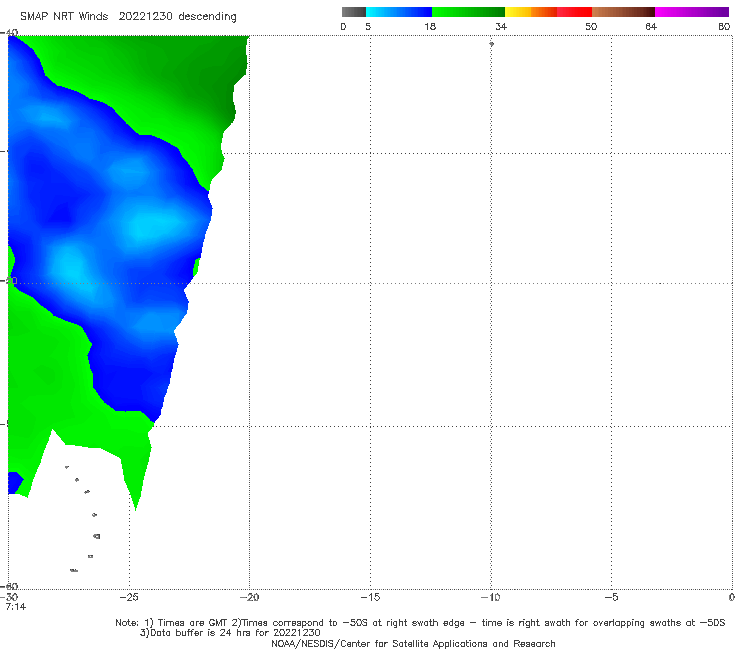Click the '-60' latitude label at bottom left
This screenshot has height=650, width=740.
(x=9, y=586)
